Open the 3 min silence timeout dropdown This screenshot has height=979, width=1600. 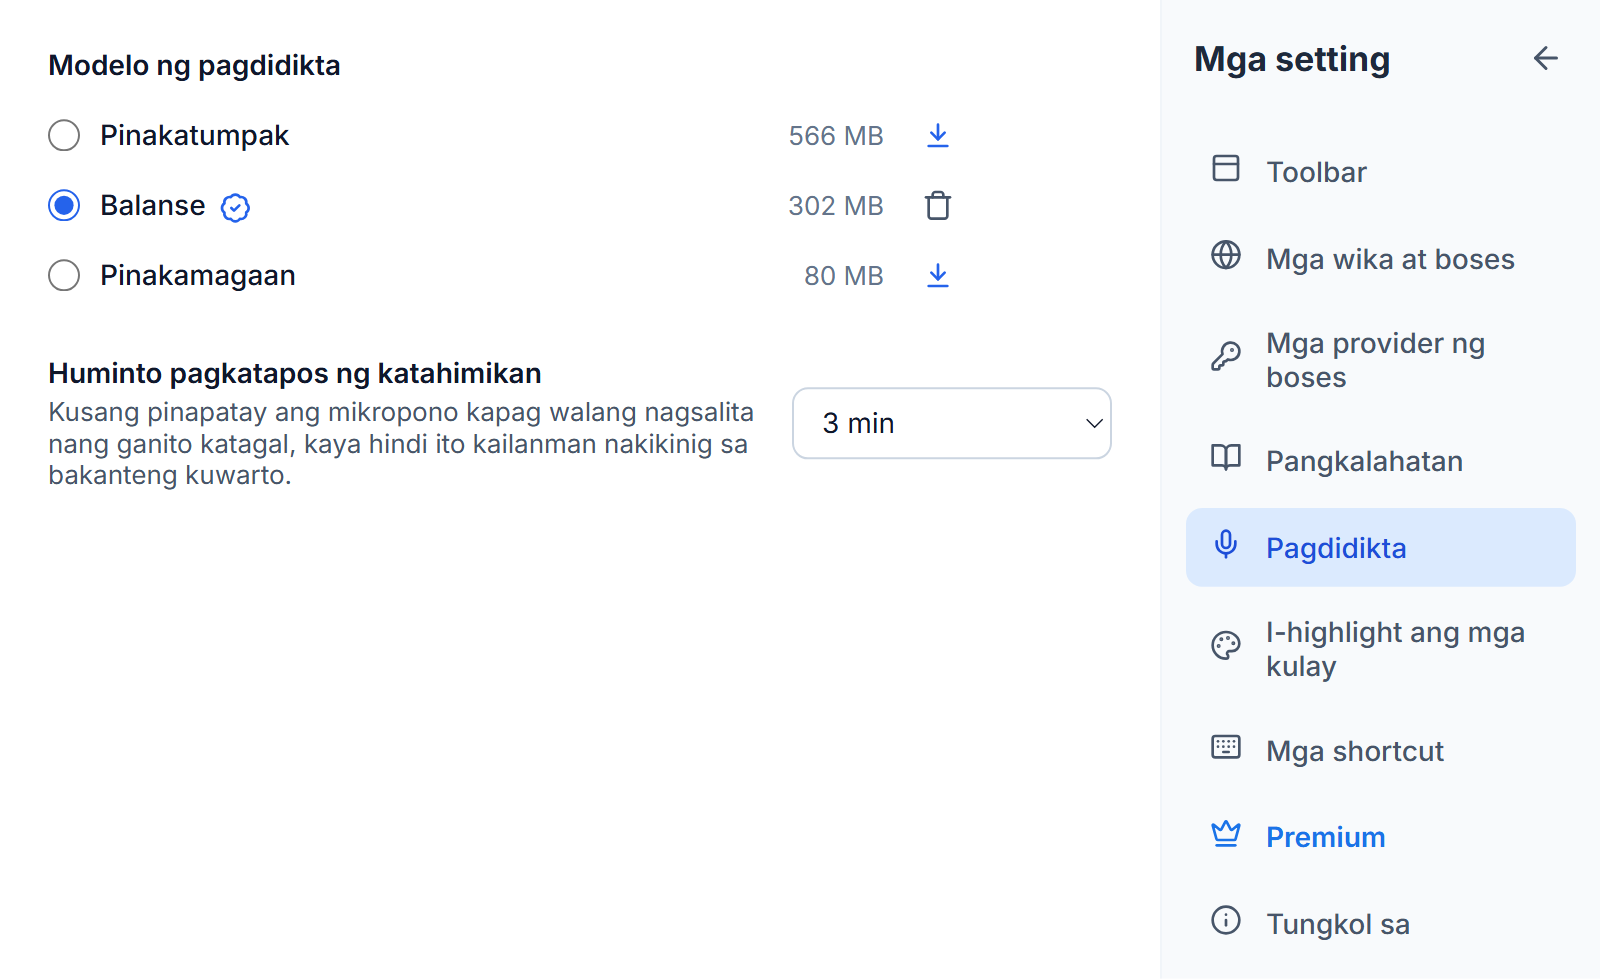coord(952,423)
